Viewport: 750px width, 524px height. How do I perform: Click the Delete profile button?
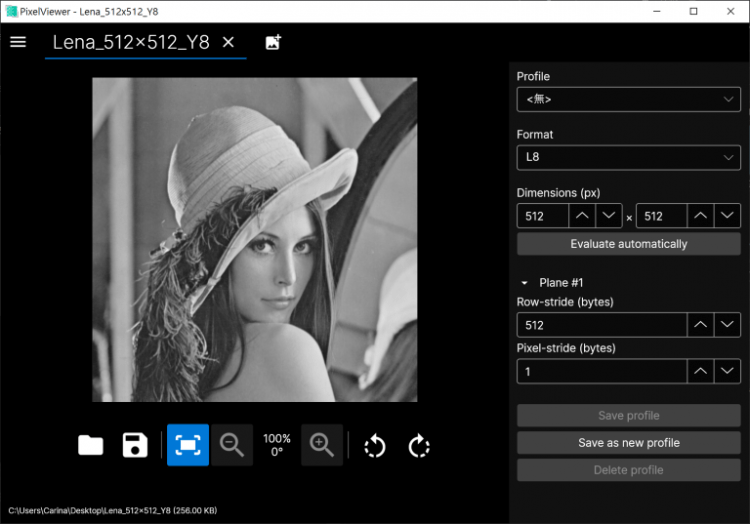(x=629, y=470)
